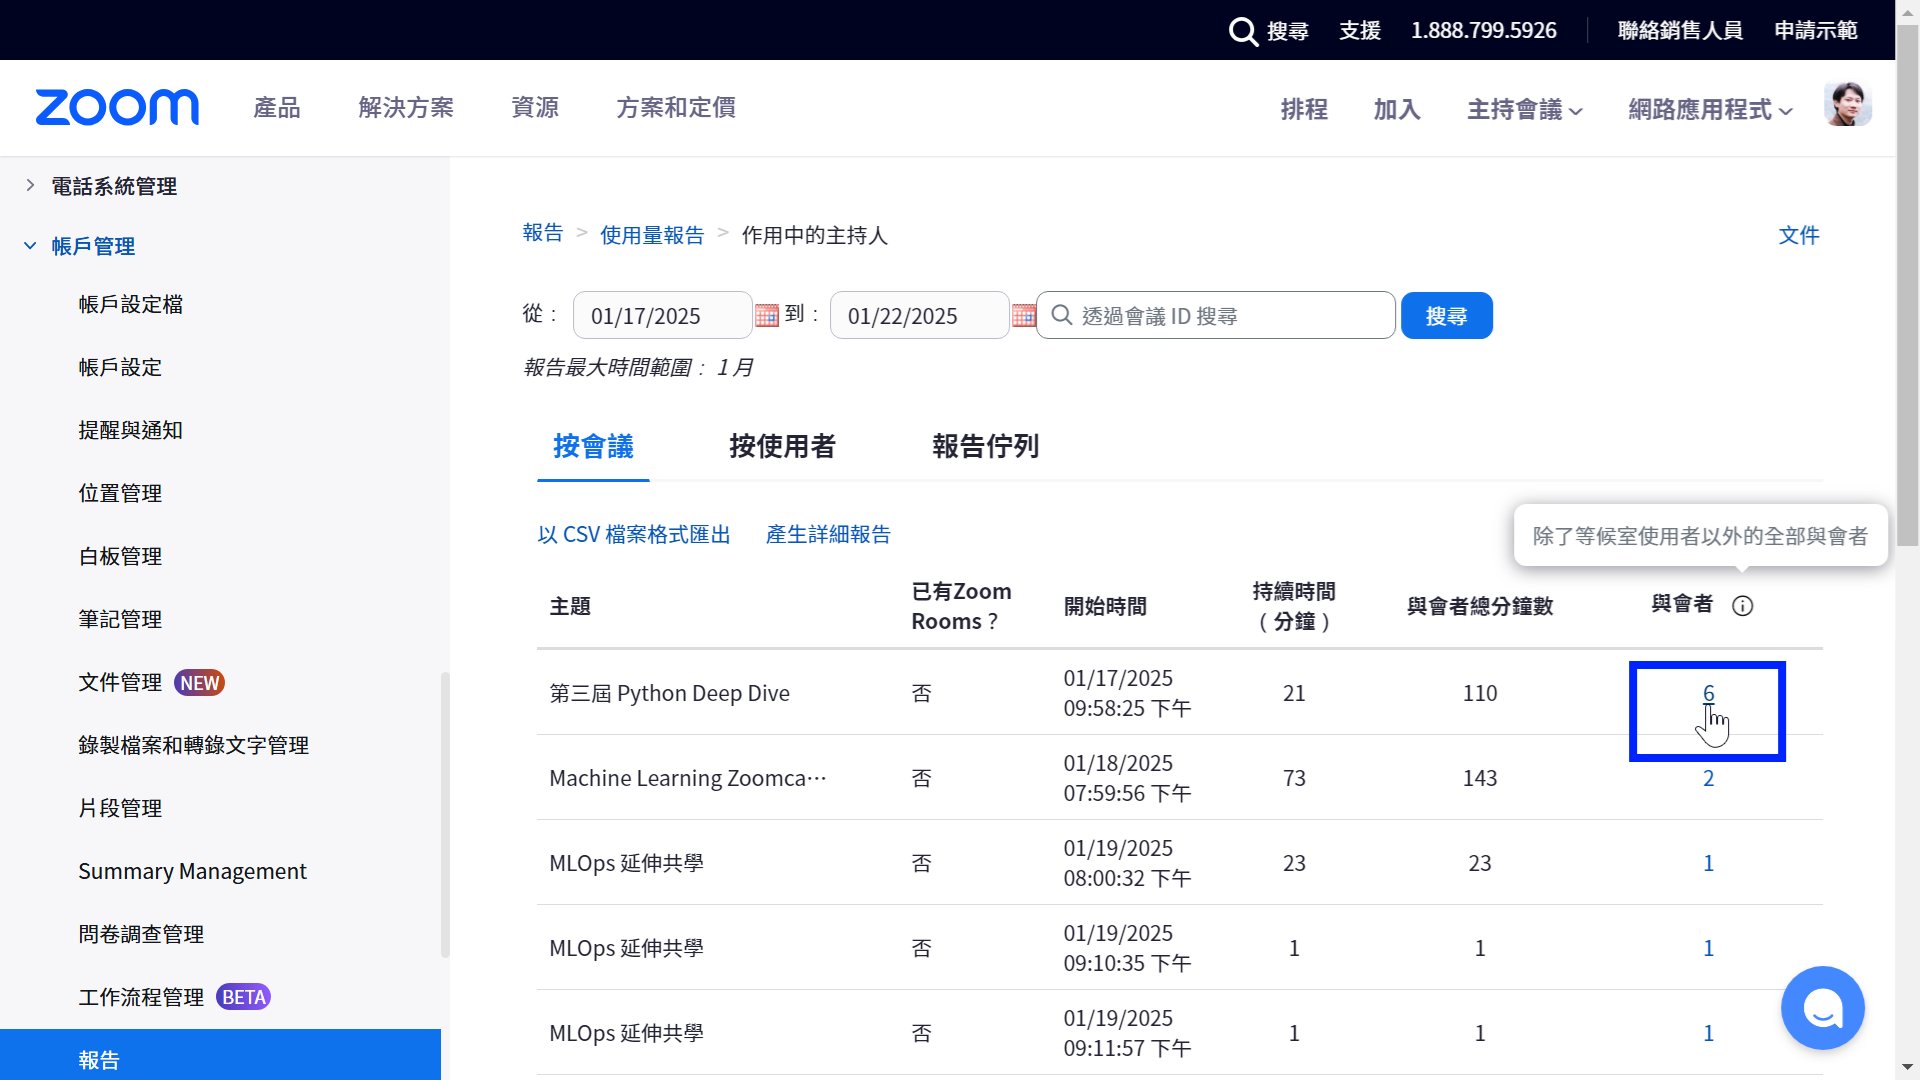Open the 產品 menu
Viewport: 1920px width, 1080px height.
point(277,107)
